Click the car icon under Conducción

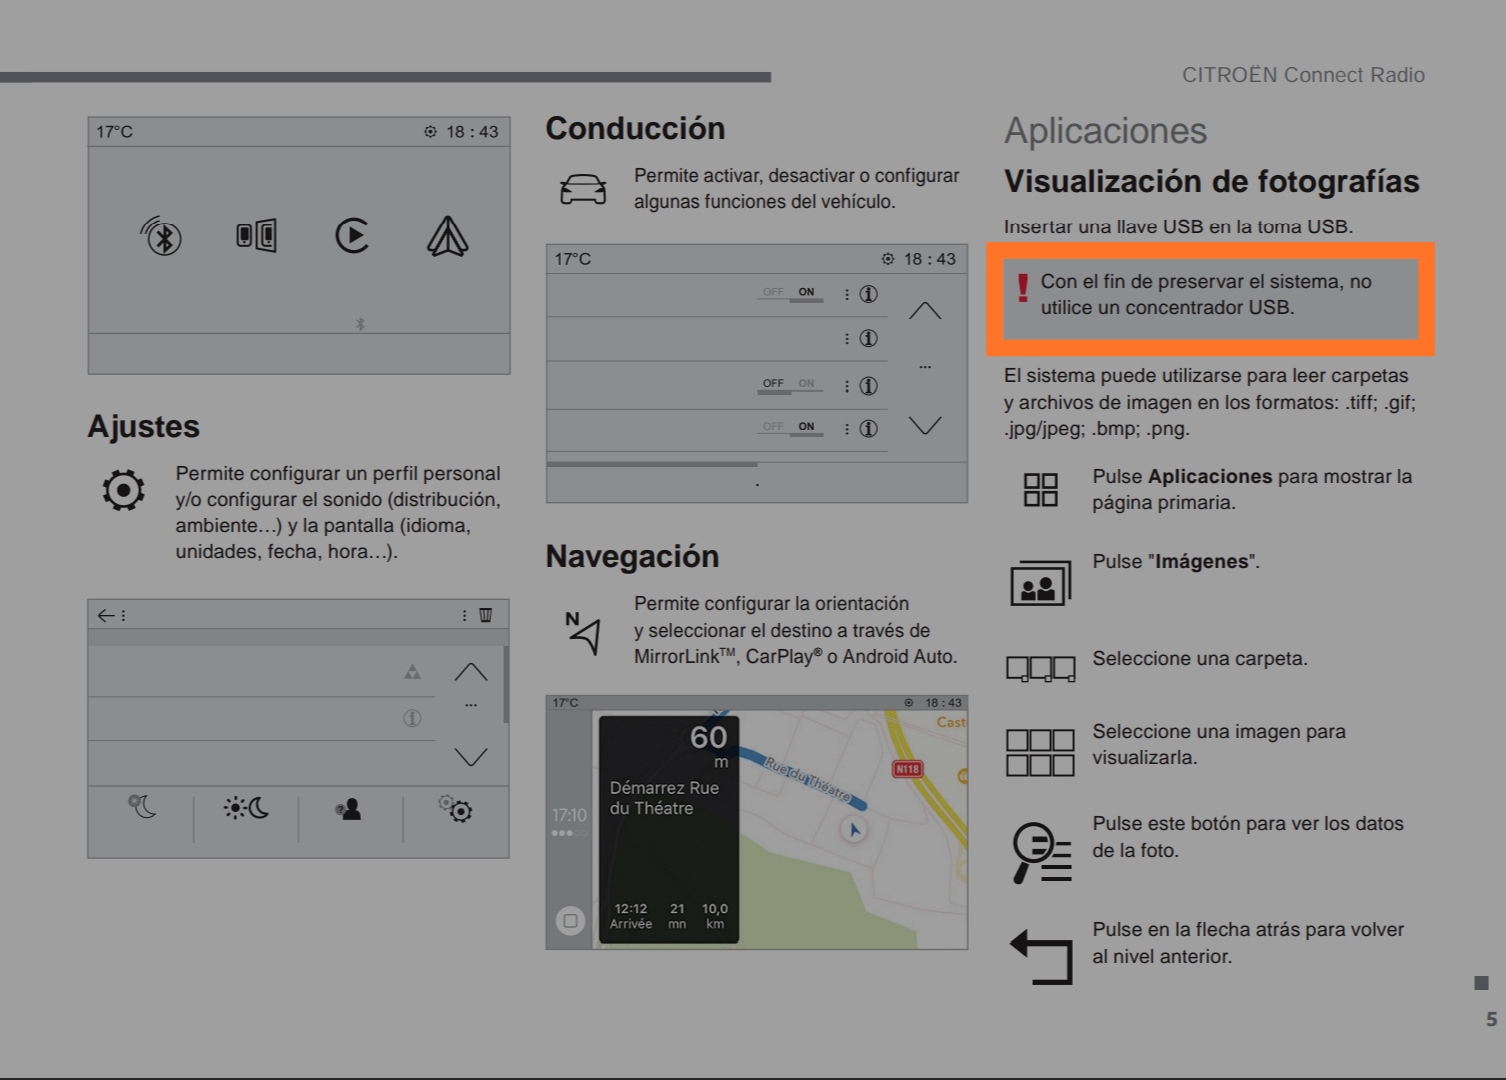583,188
